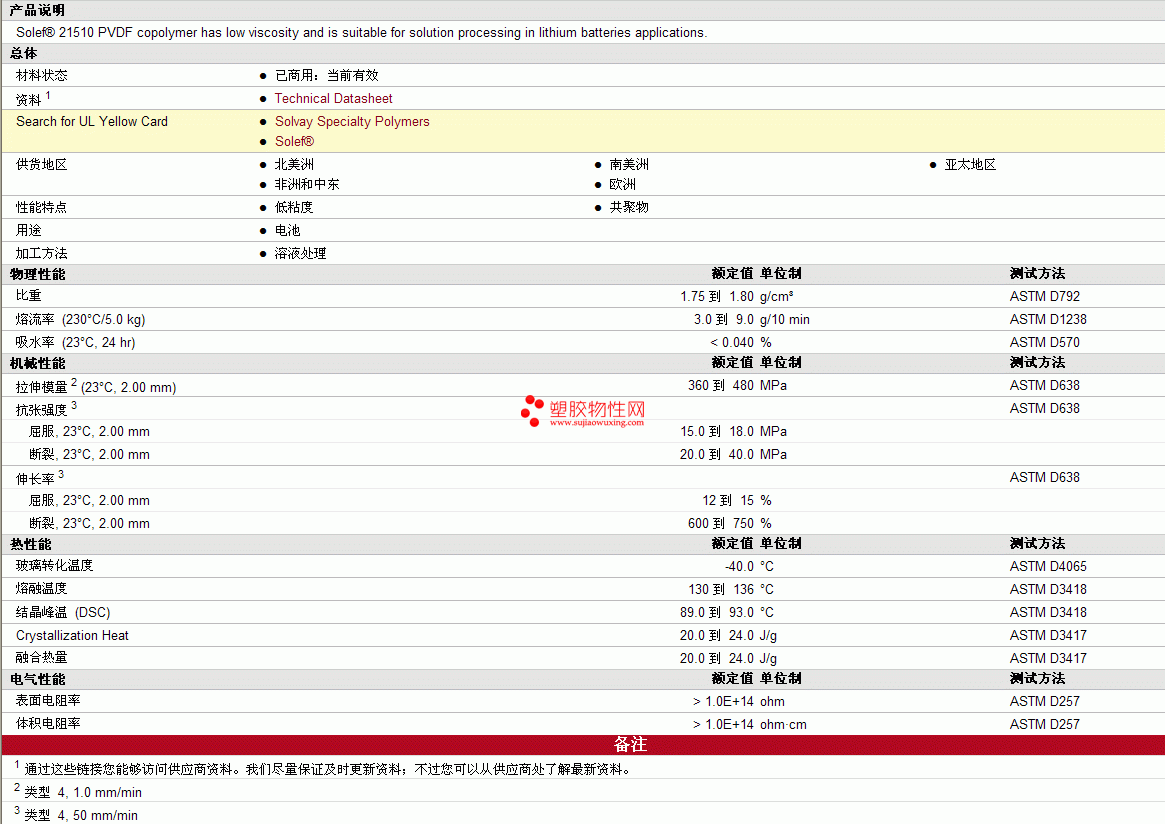1165x824 pixels.
Task: Click the Solef 21510 PVDF copolymer description
Action: pos(361,33)
